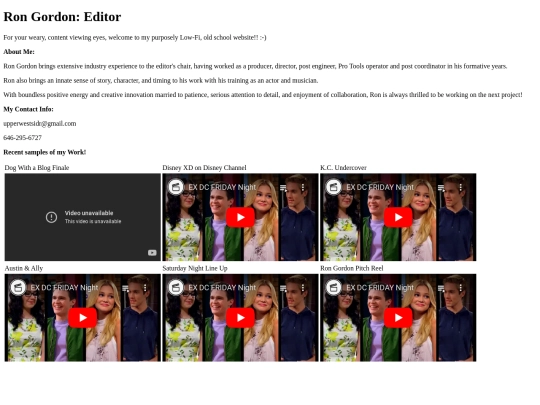Open more options on K.C. Undercover video

[x=460, y=187]
